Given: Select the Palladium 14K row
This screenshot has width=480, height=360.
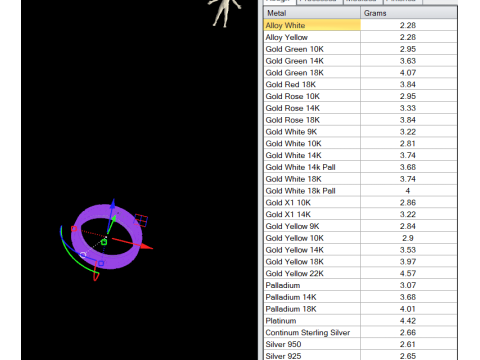Looking at the screenshot, I should click(x=360, y=297).
